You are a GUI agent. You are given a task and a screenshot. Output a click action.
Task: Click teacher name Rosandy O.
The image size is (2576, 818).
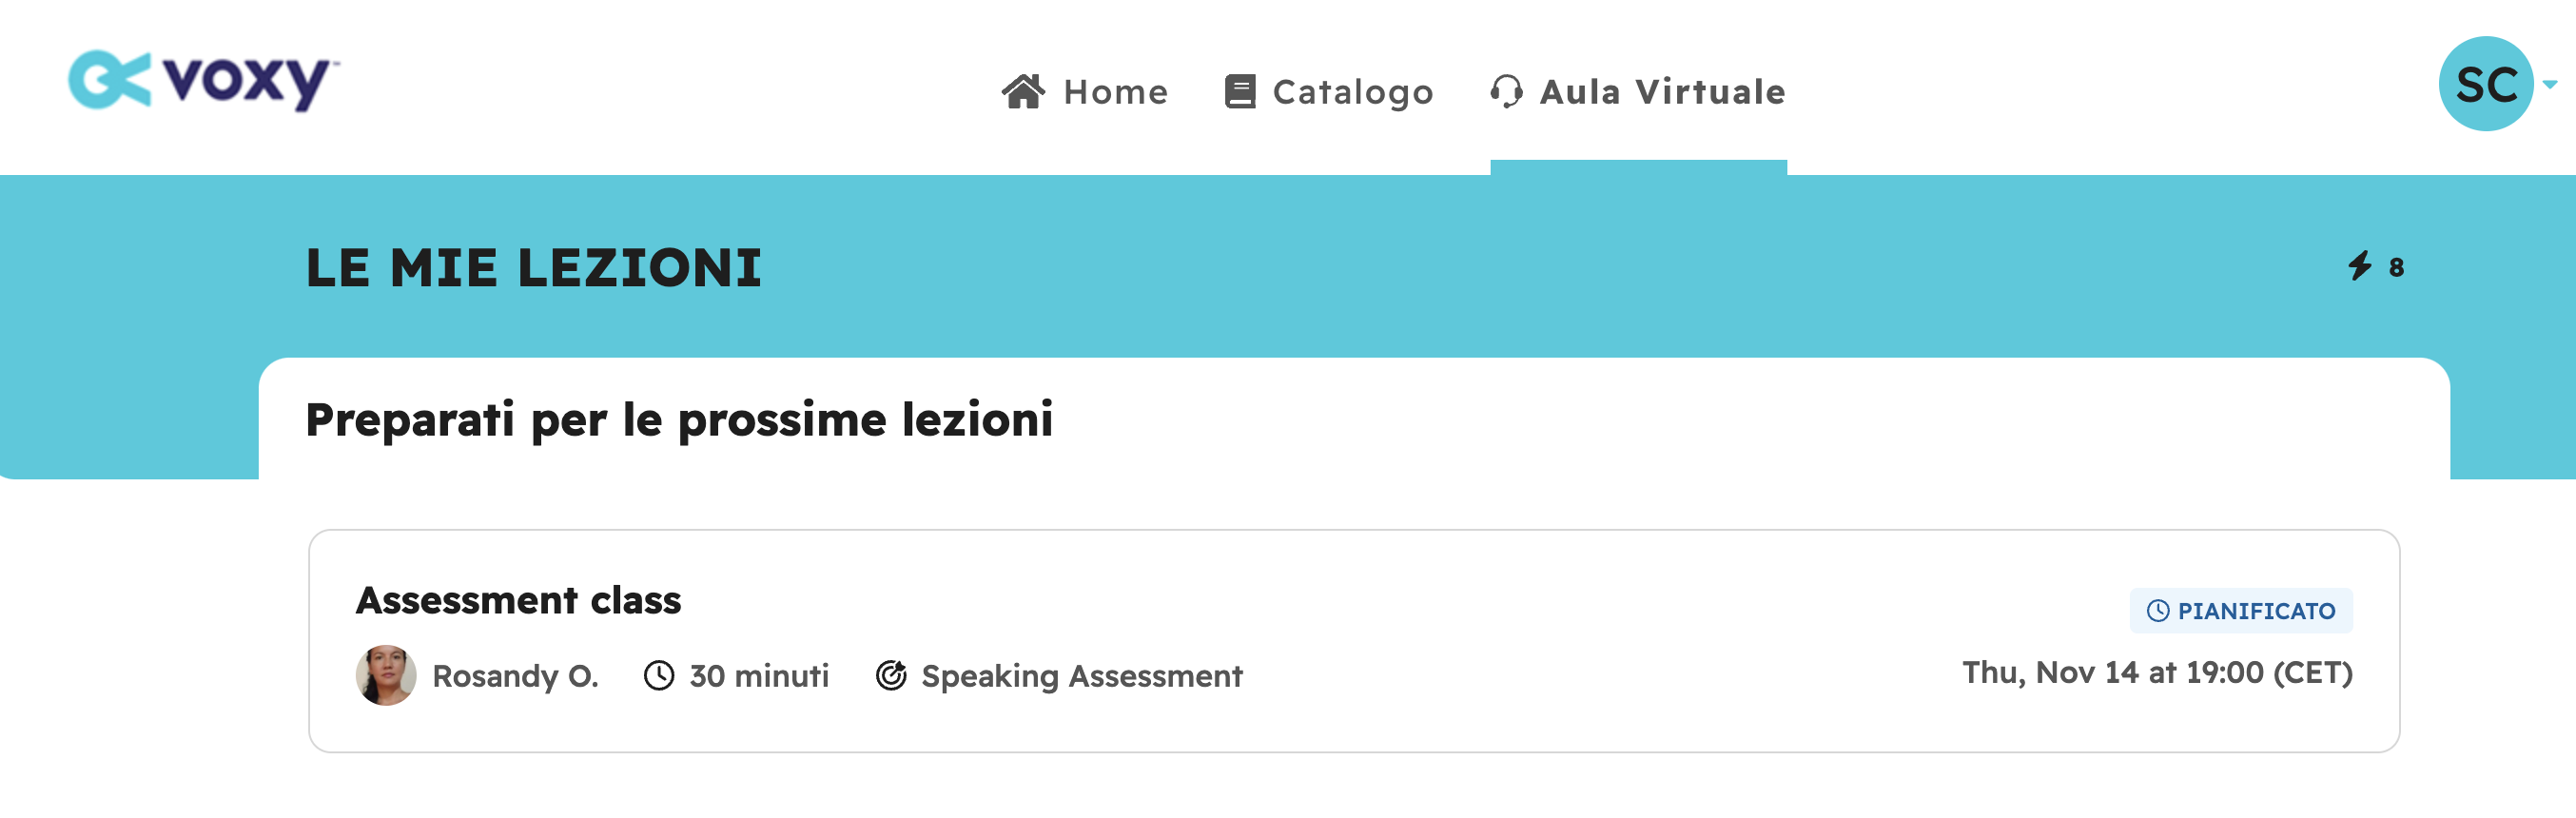pyautogui.click(x=515, y=676)
